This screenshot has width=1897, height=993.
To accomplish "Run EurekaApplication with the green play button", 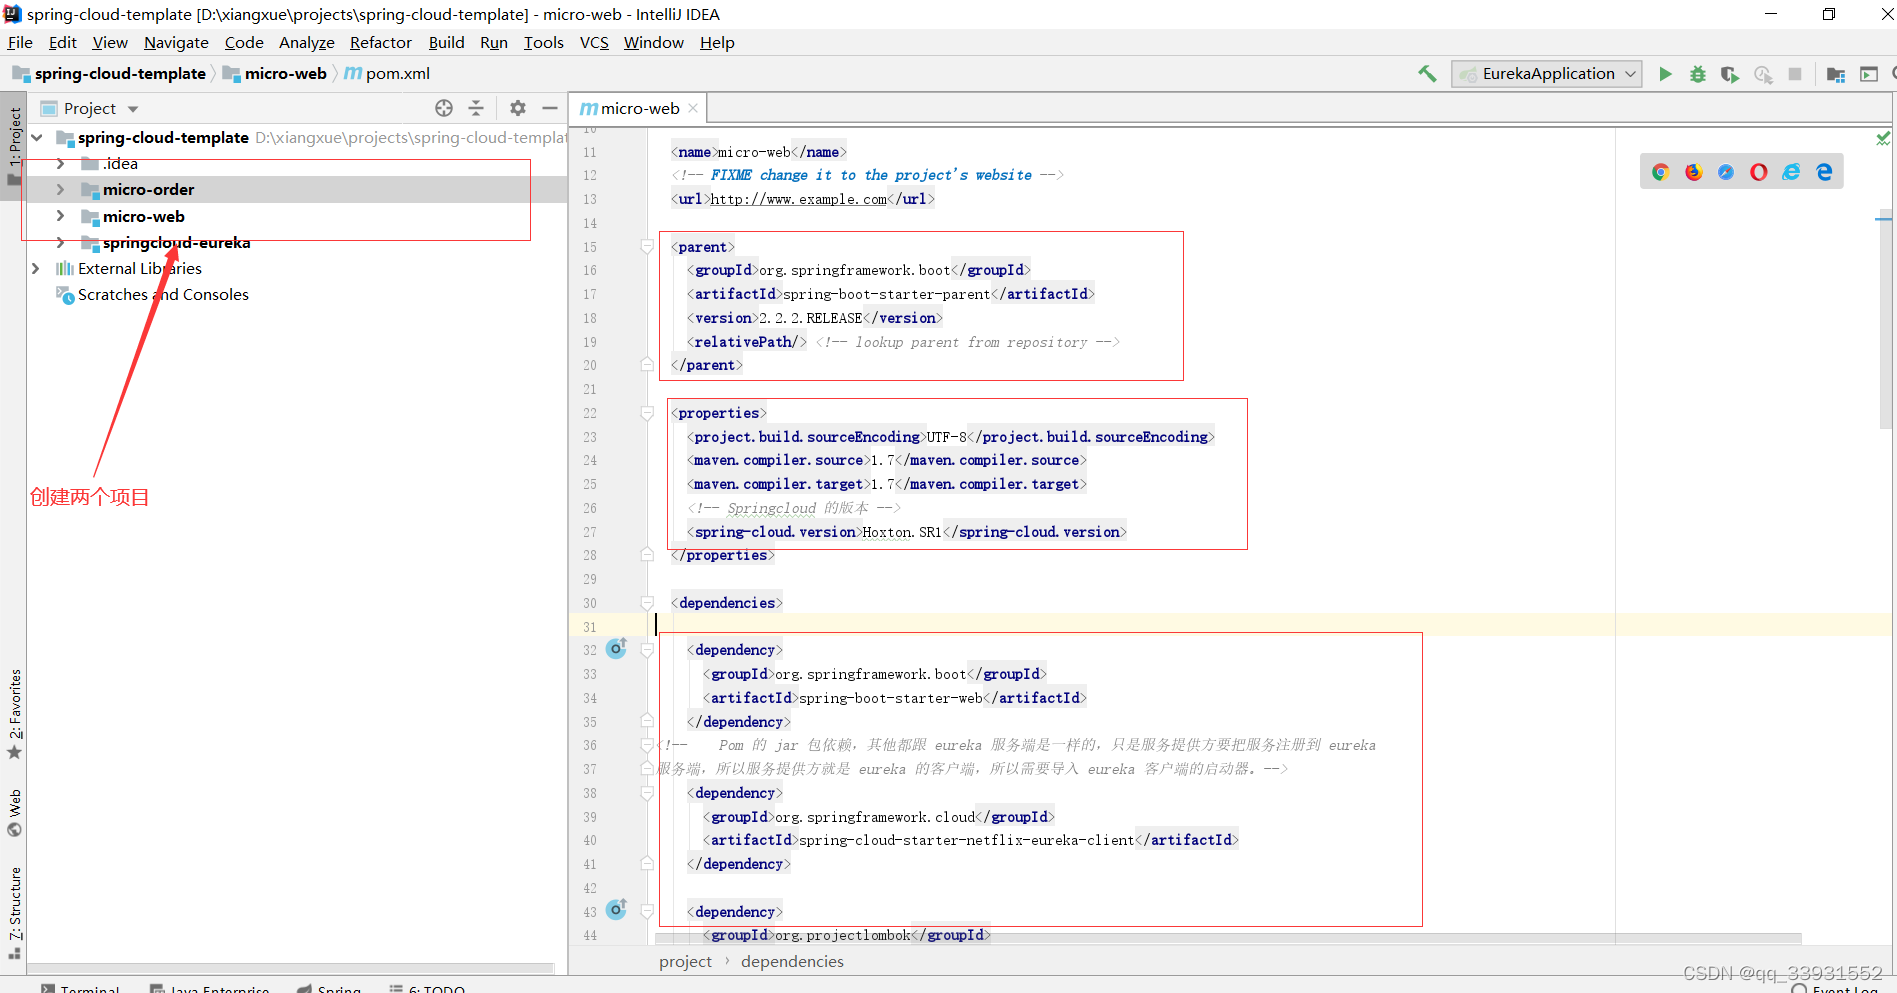I will [1665, 74].
